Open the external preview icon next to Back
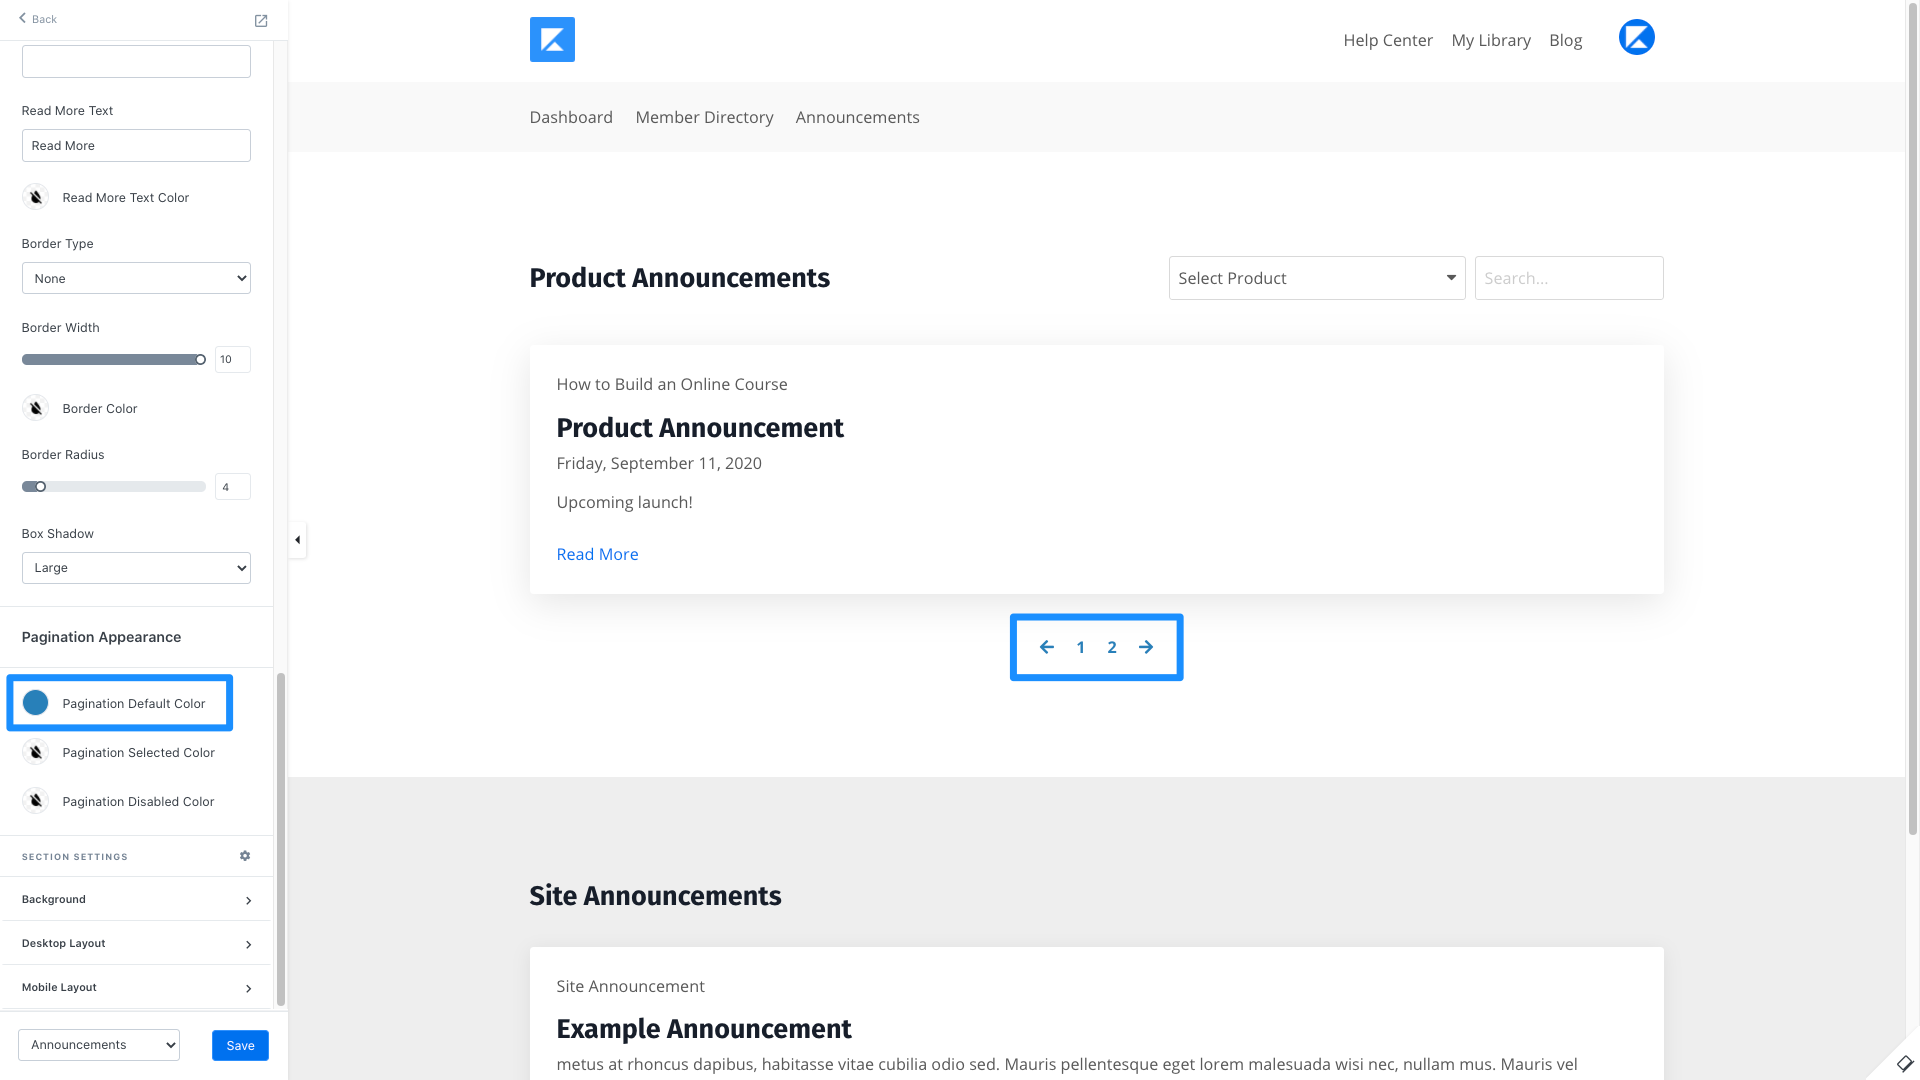Viewport: 1920px width, 1080px height. (x=261, y=21)
